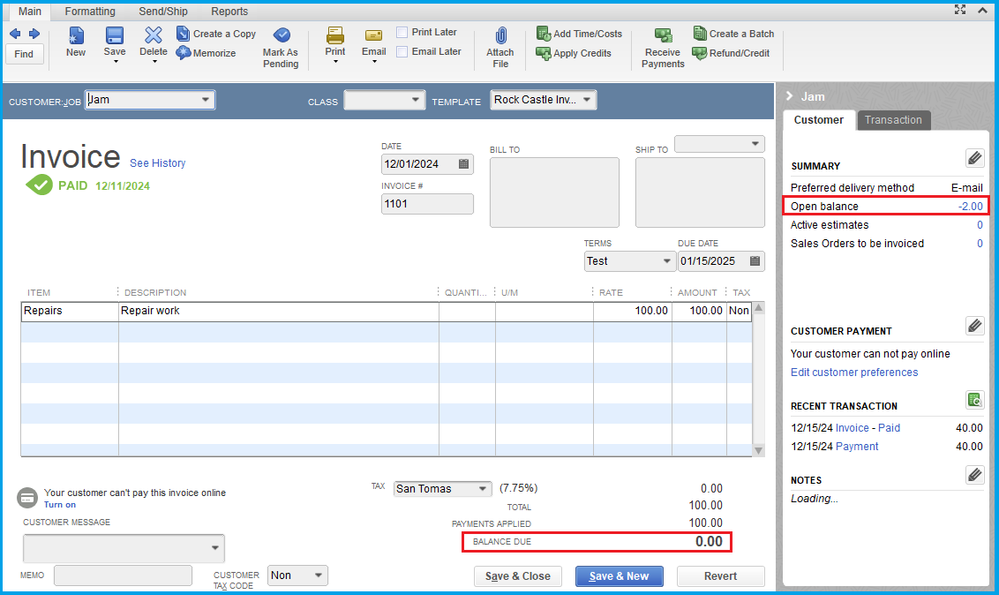Go to next invoice with forward arrow
The height and width of the screenshot is (595, 999).
[x=34, y=33]
